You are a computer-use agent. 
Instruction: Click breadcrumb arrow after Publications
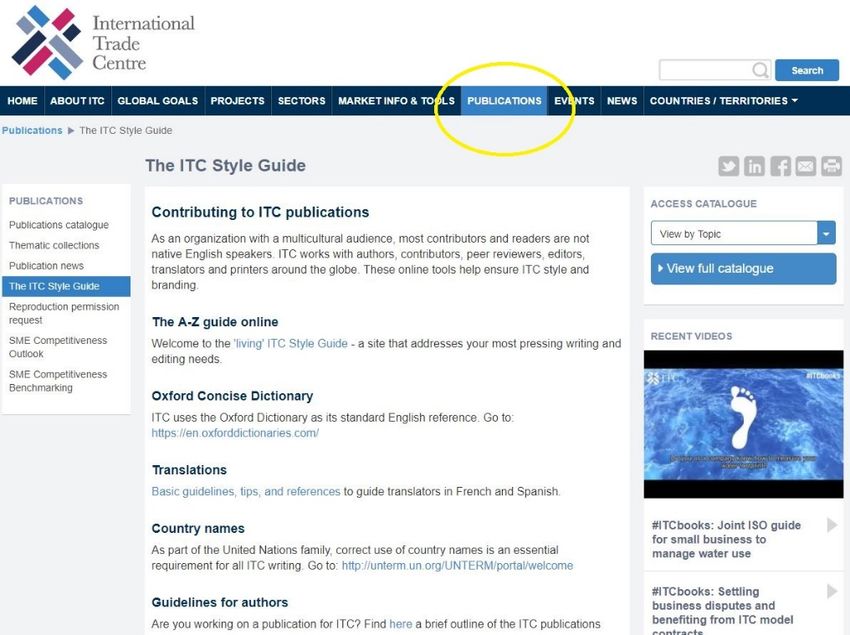[x=71, y=131]
